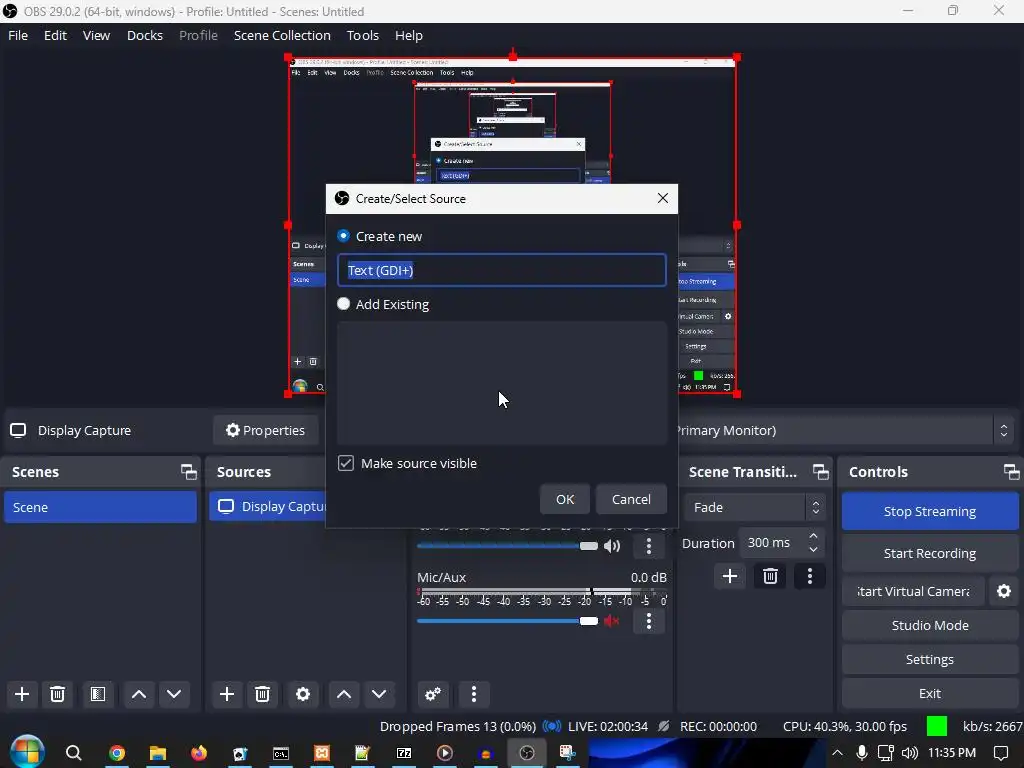Open the File menu
The width and height of the screenshot is (1024, 768).
click(18, 35)
